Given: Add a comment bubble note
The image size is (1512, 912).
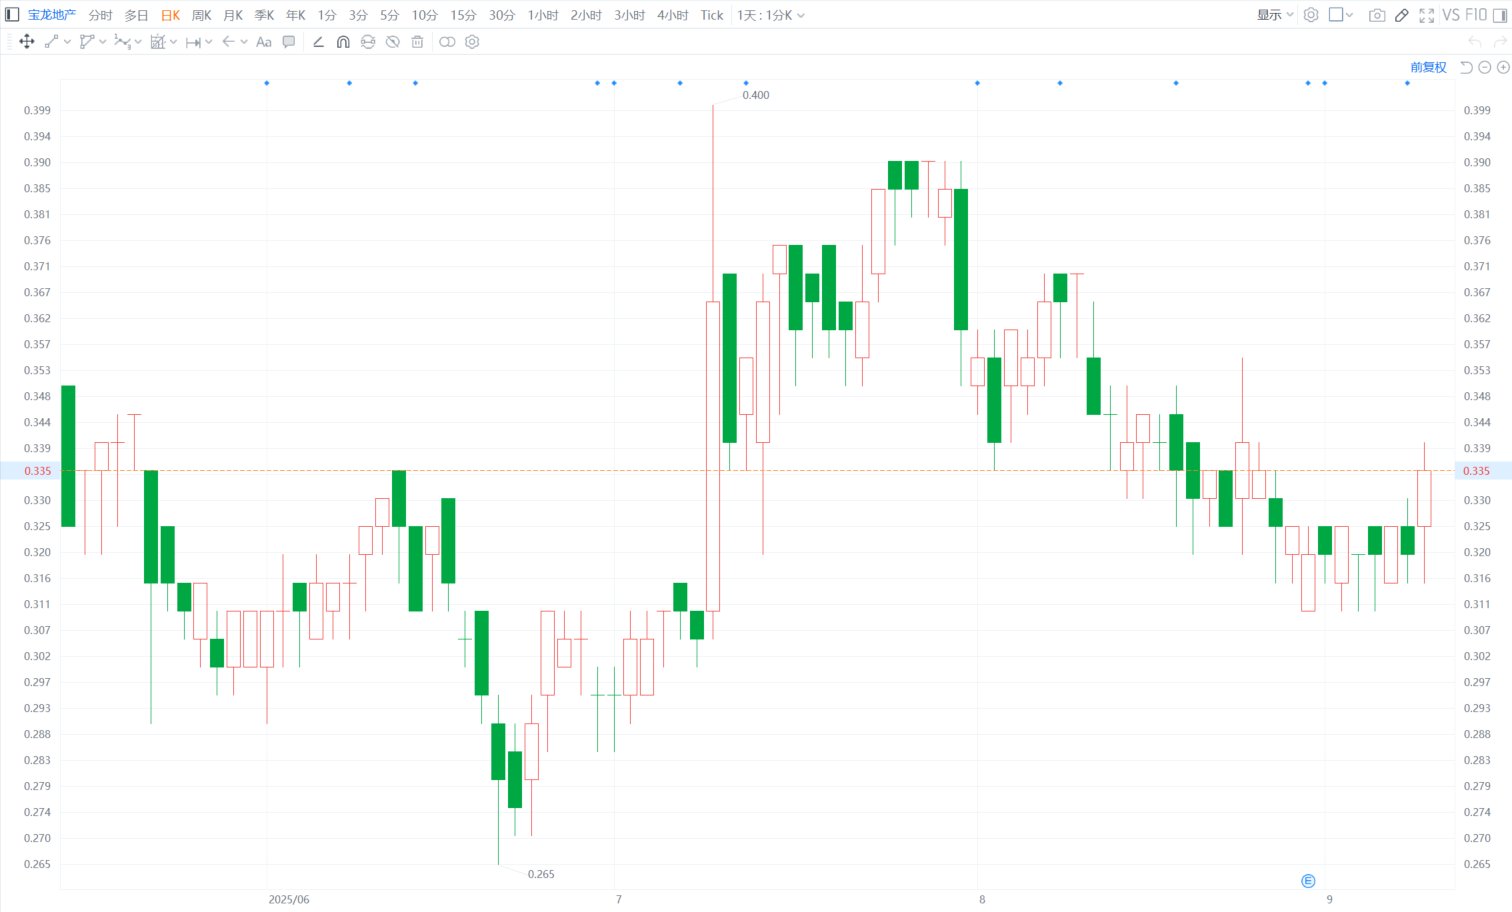Looking at the screenshot, I should (289, 42).
